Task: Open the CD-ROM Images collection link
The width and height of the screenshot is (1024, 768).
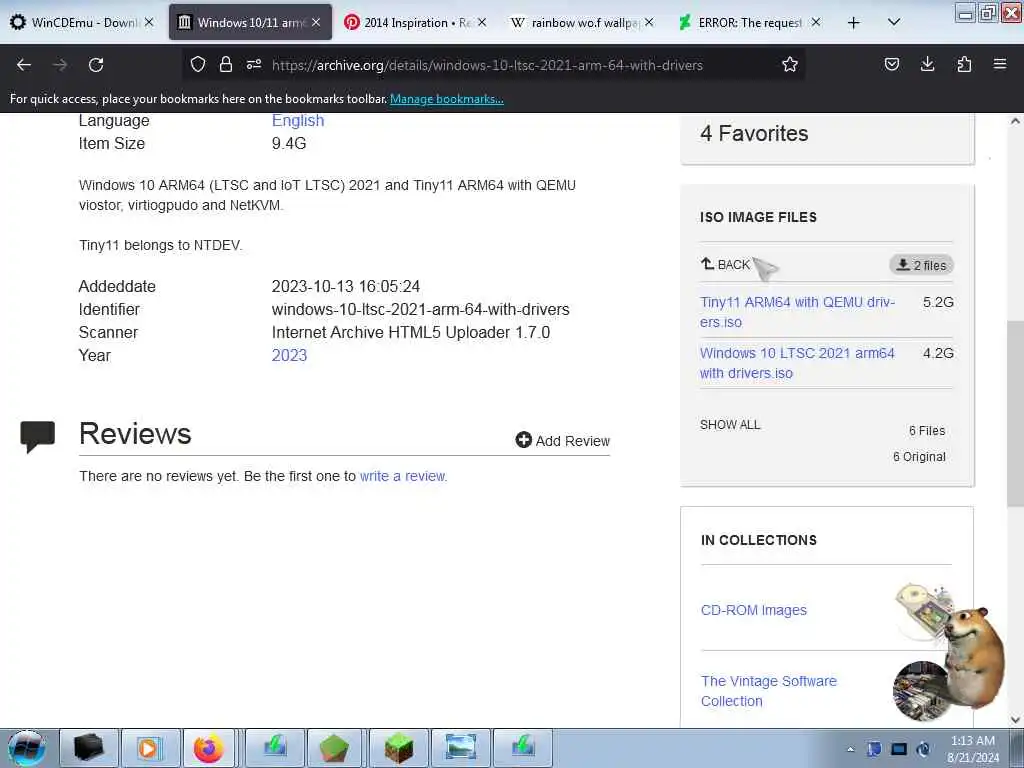Action: coord(754,611)
